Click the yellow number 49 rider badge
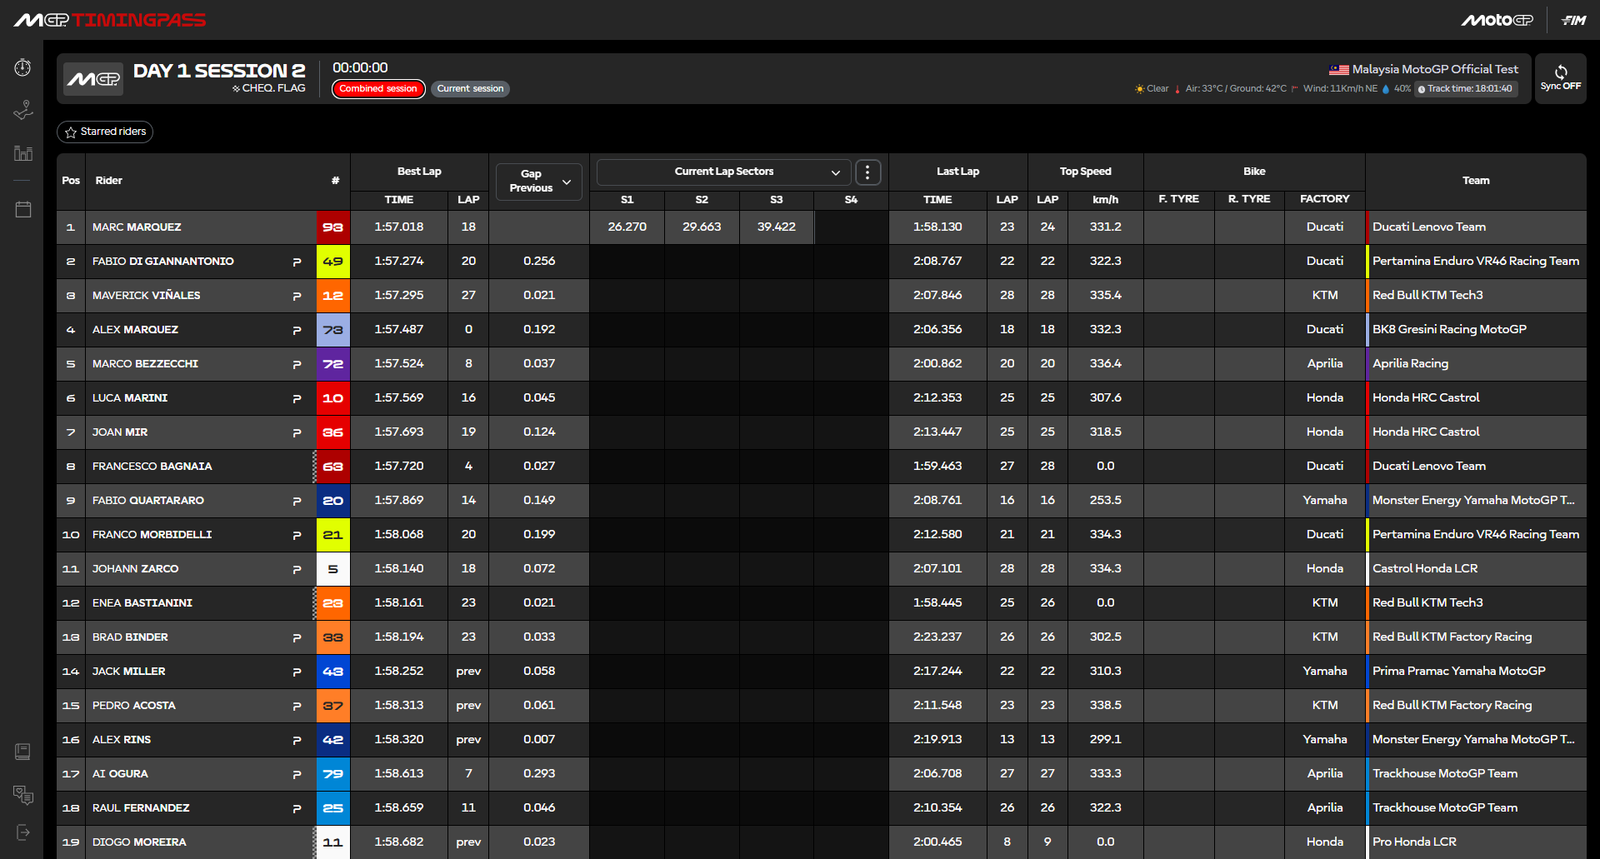 click(333, 262)
